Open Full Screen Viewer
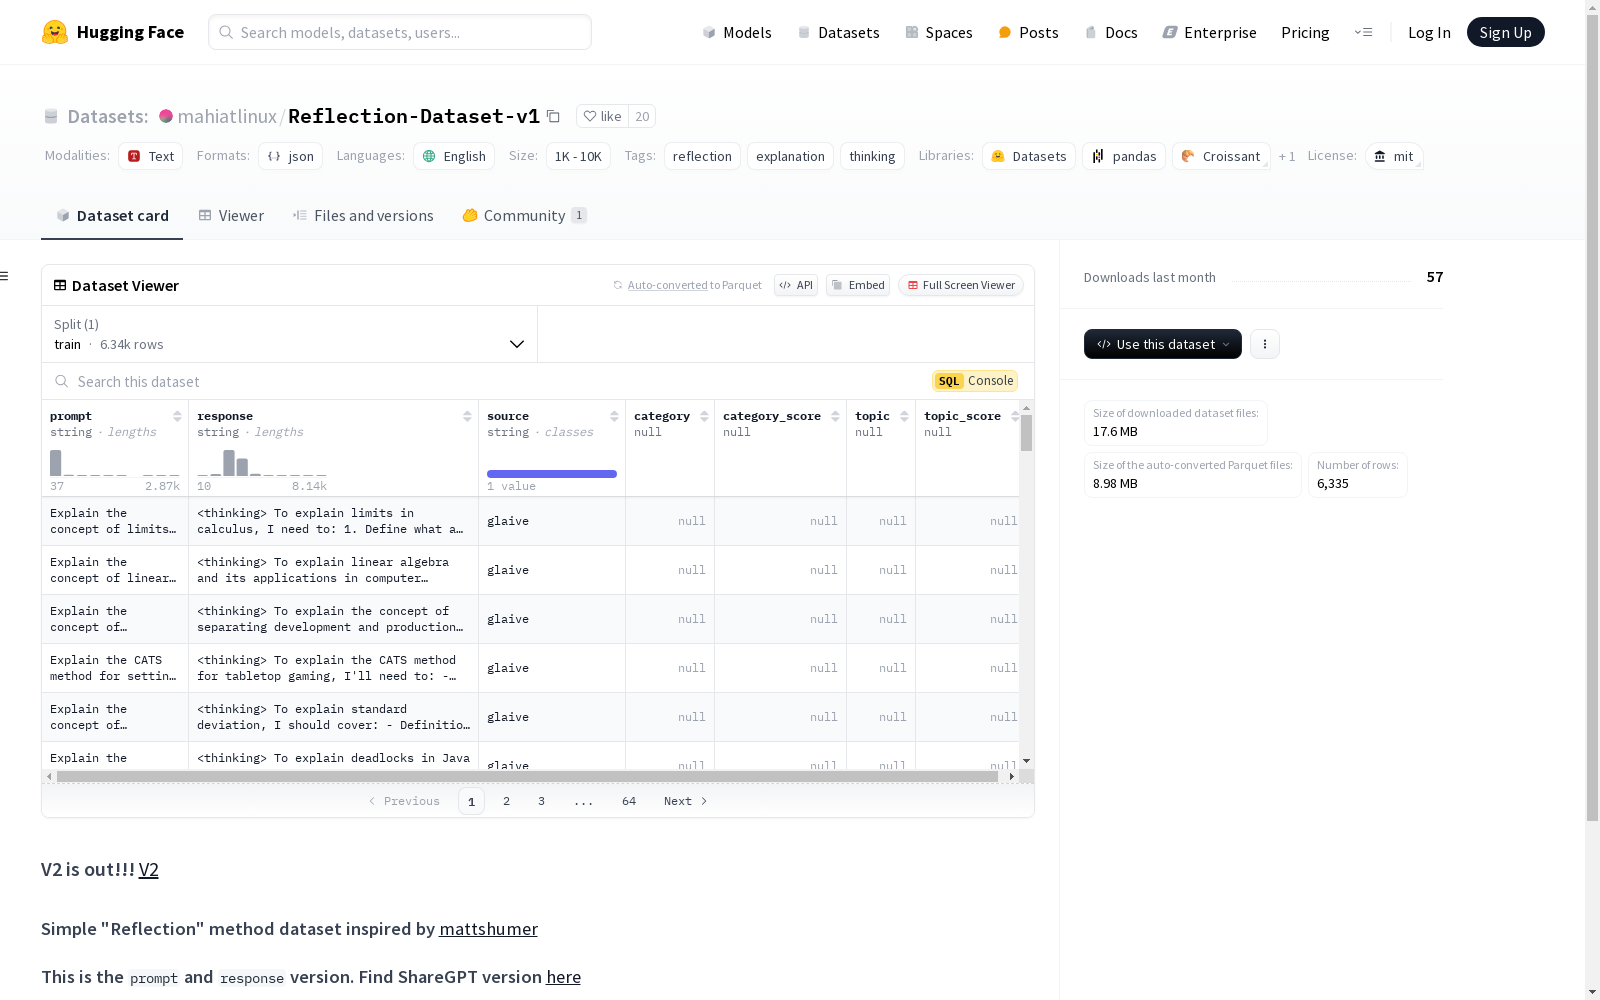The height and width of the screenshot is (1000, 1600). click(961, 285)
